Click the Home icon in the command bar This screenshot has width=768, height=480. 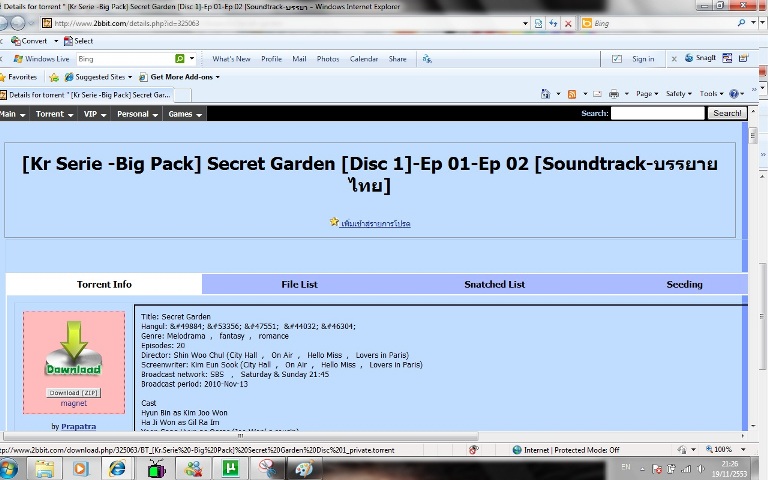tap(545, 94)
